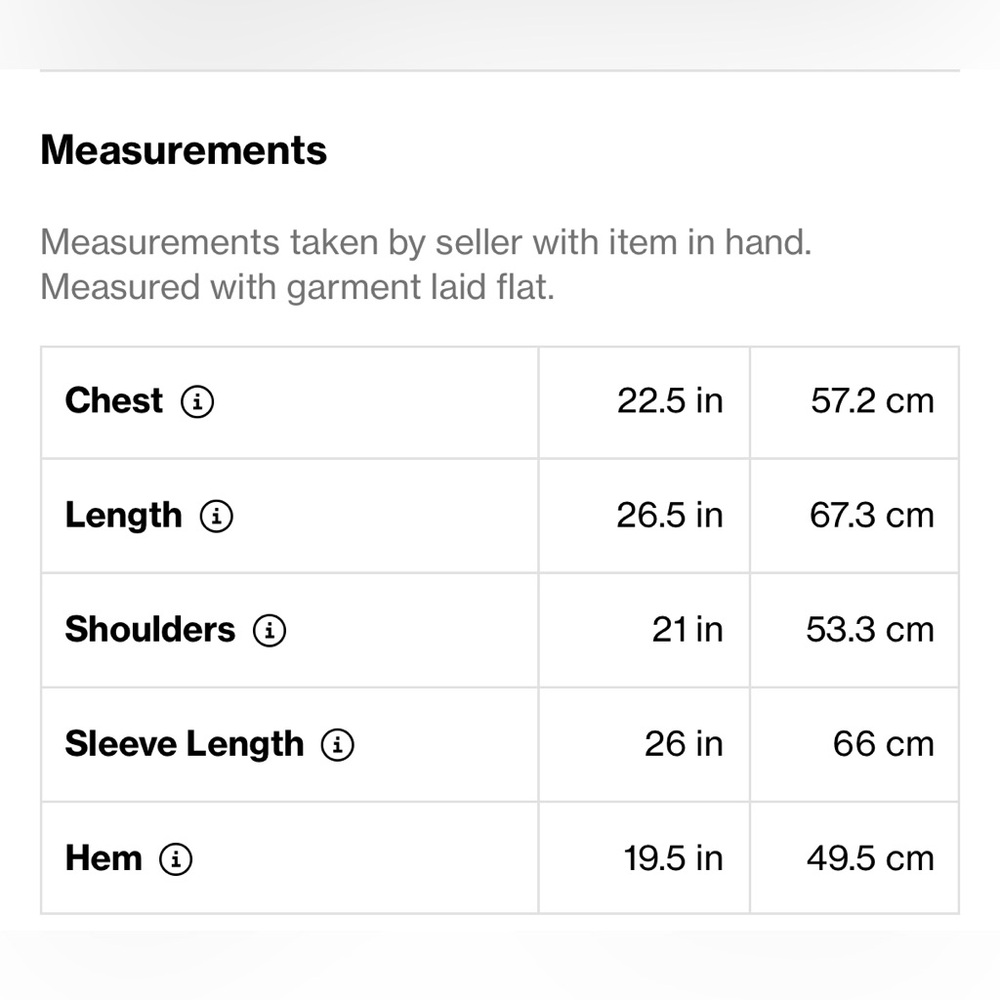Open the Hem measurement info icon

[175, 859]
